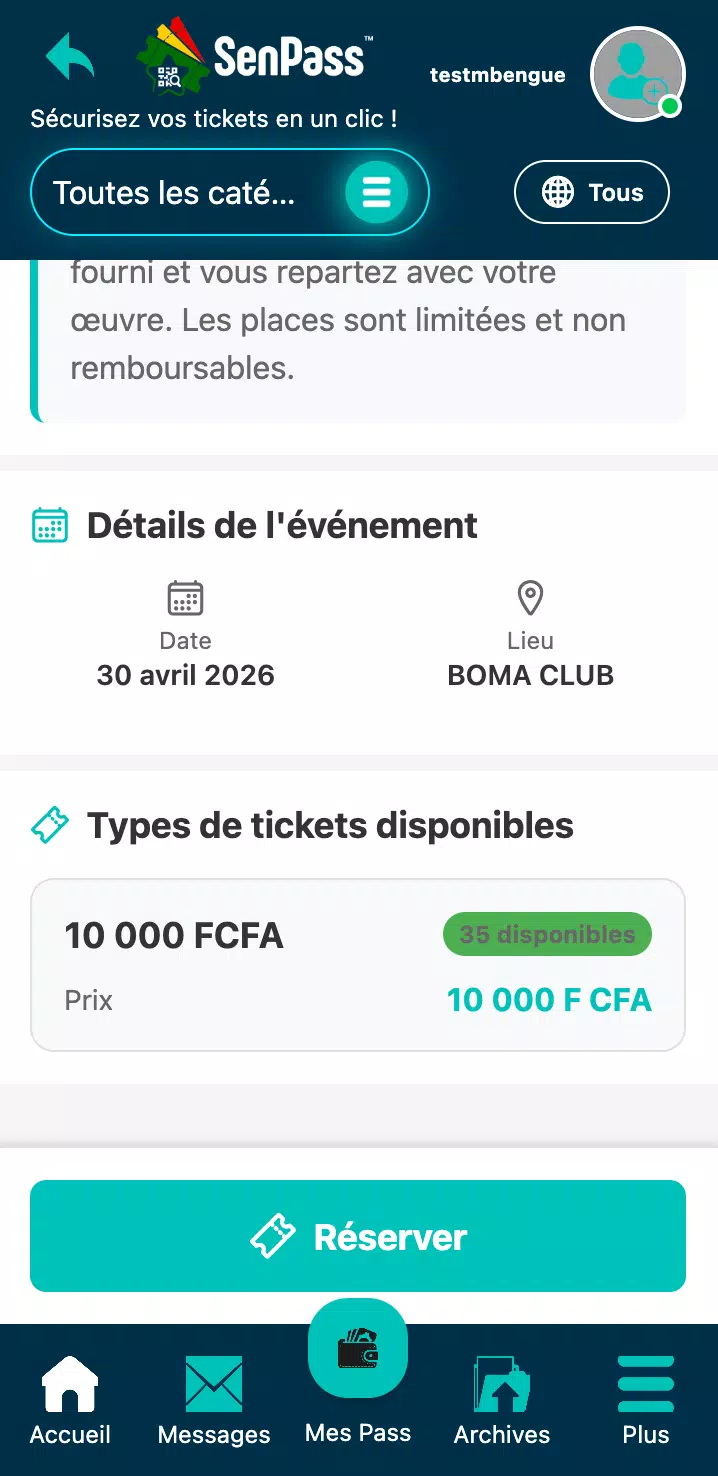Click the ticket icon beside Types de tickets
The image size is (718, 1476).
point(50,826)
